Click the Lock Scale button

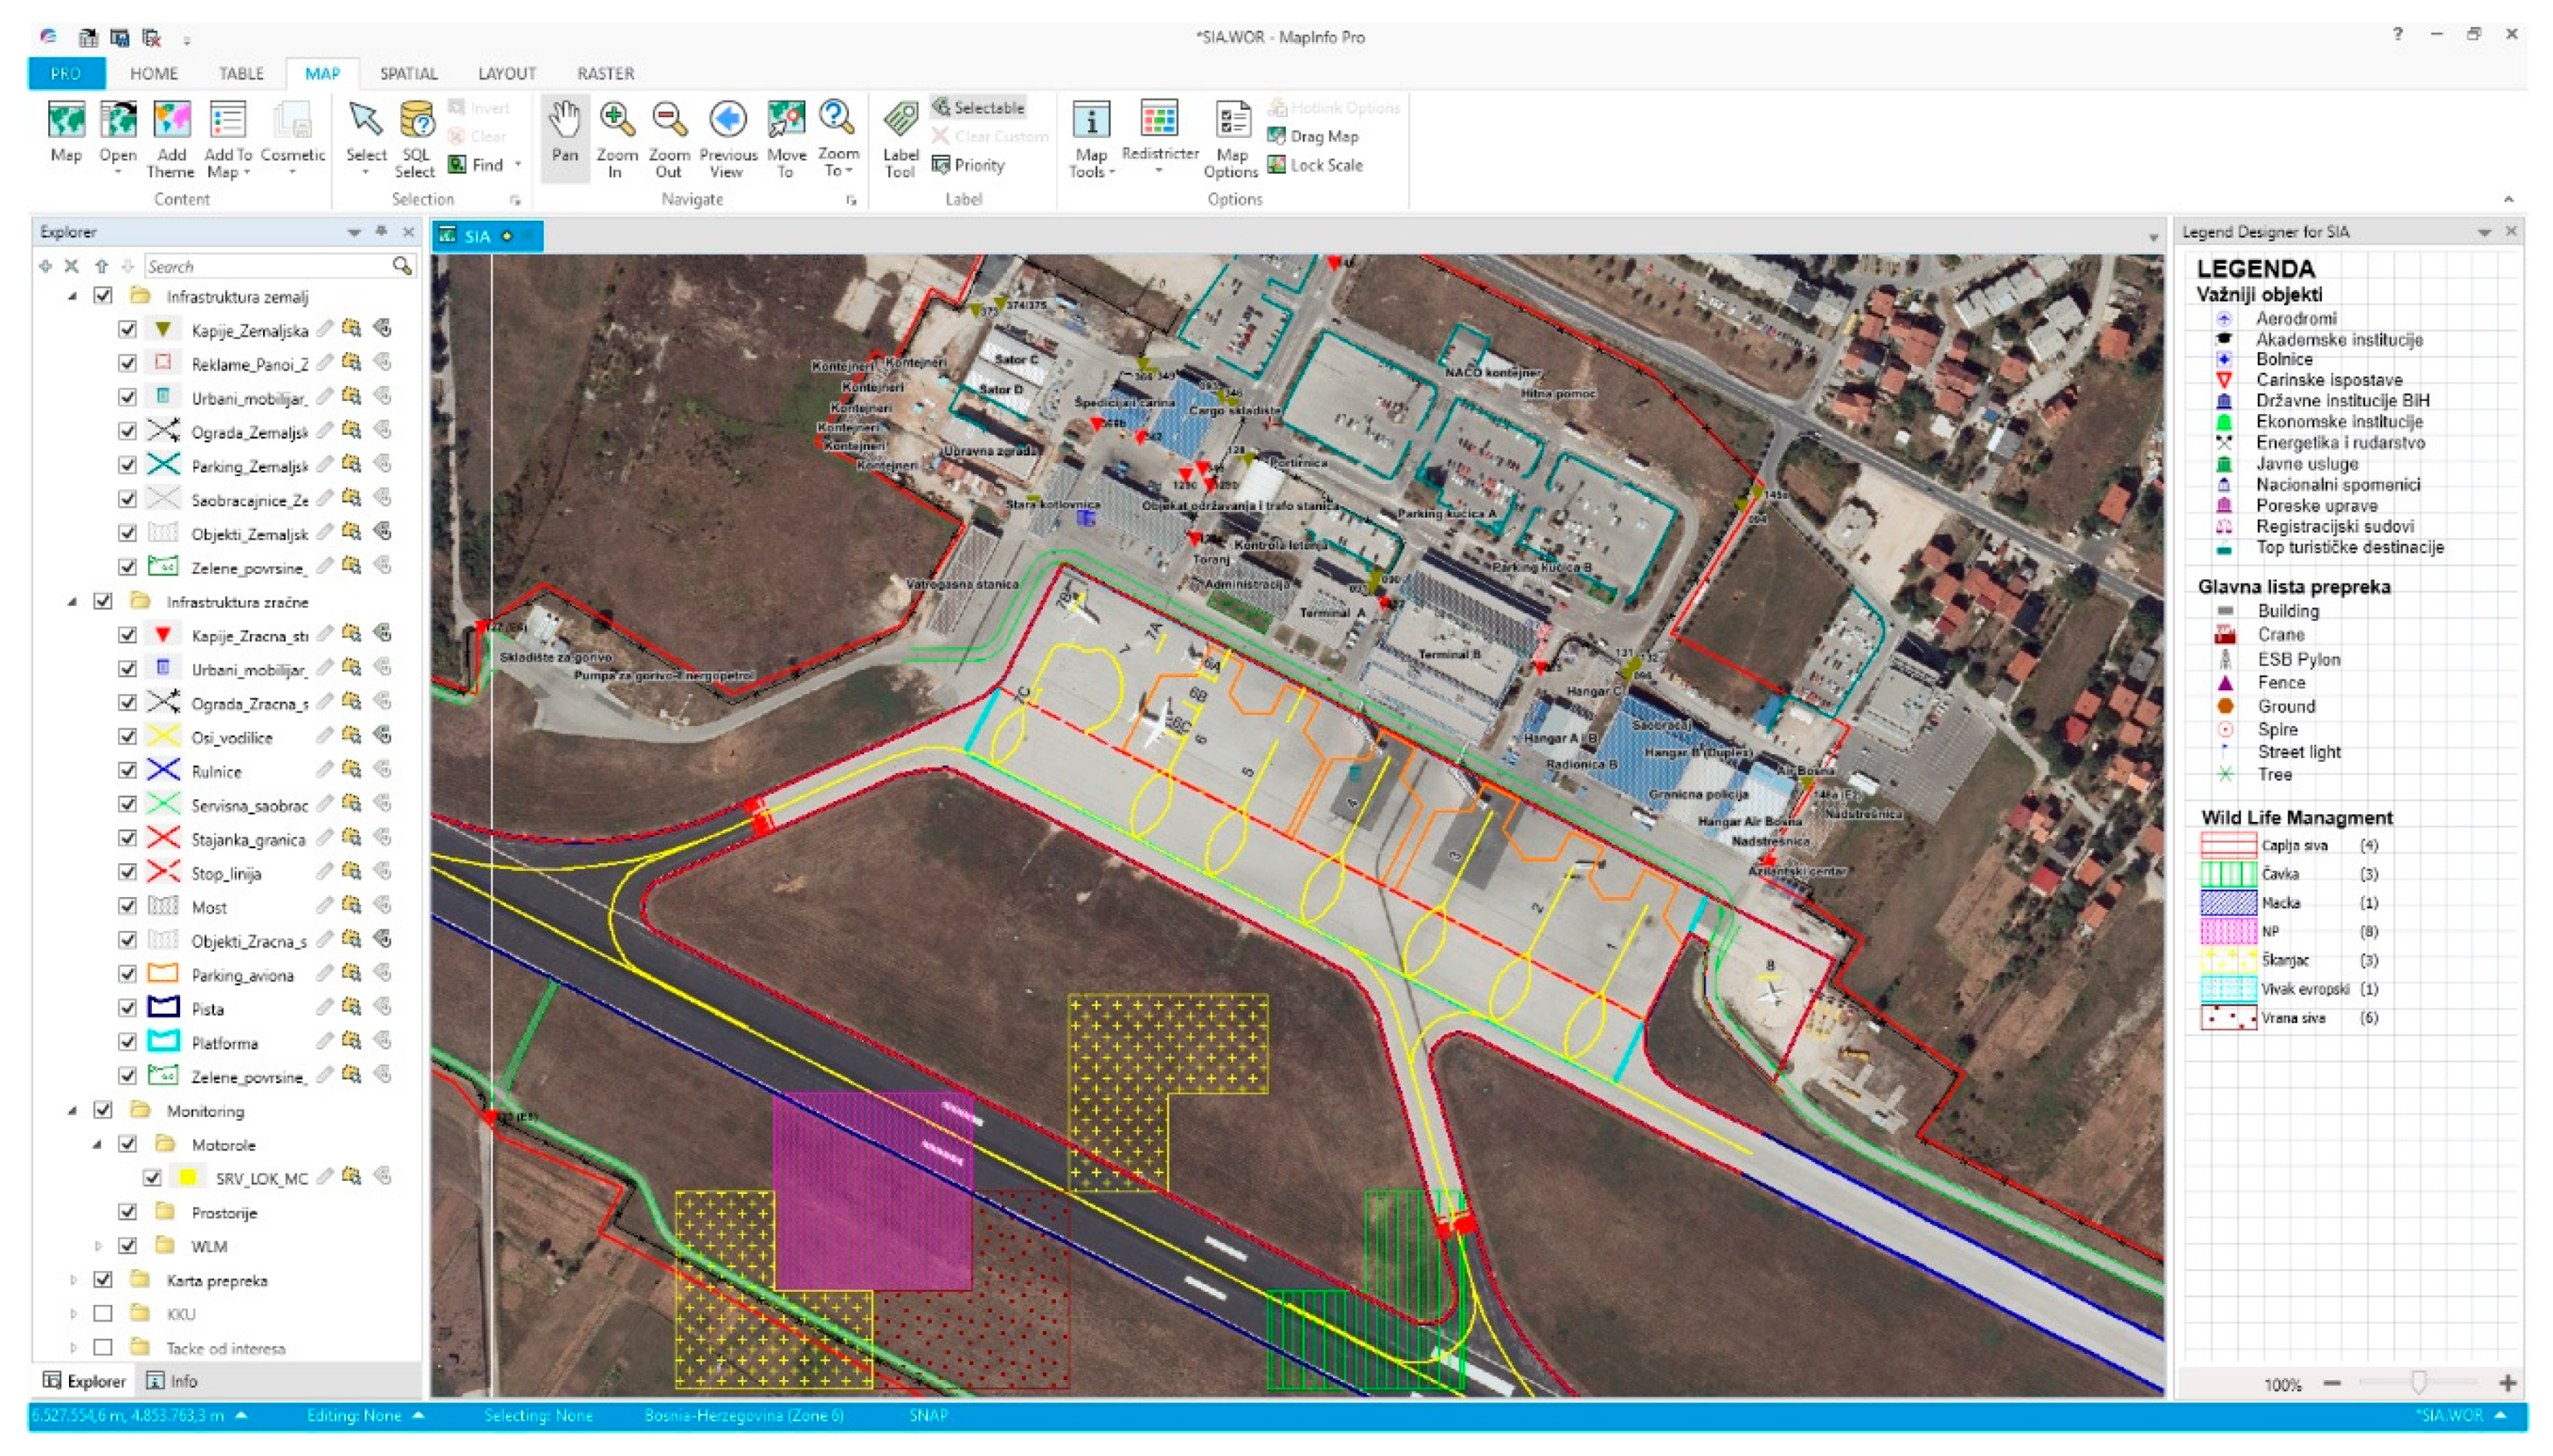pos(1315,165)
